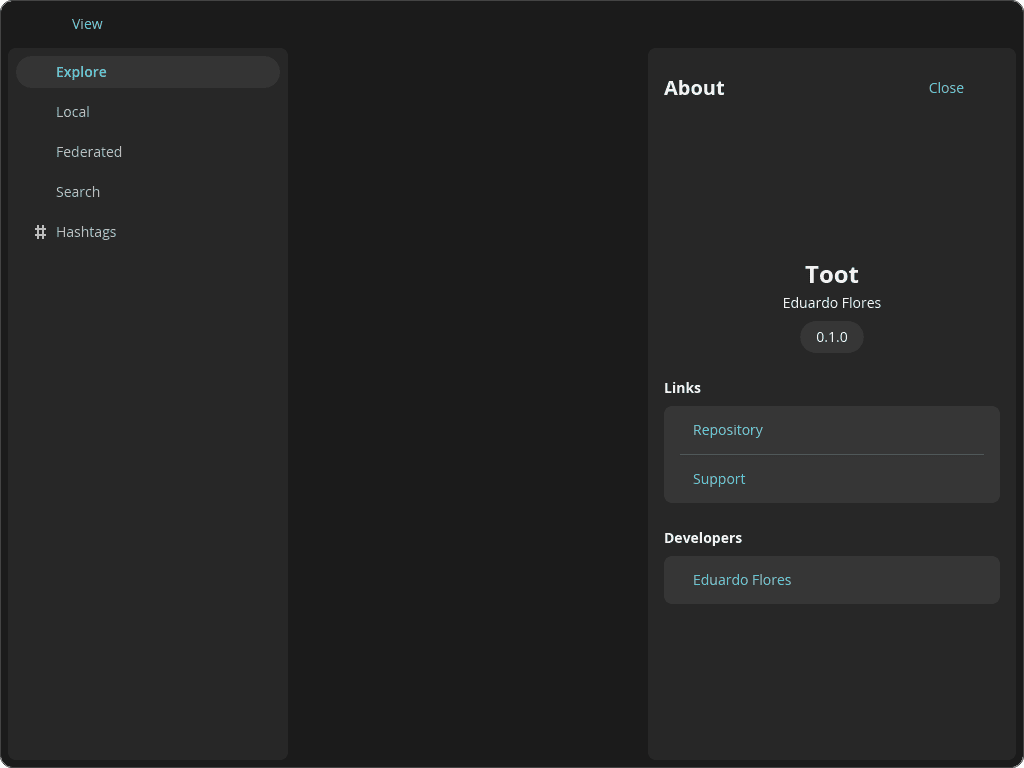The width and height of the screenshot is (1024, 768).
Task: Select Explore in the sidebar
Action: pos(148,72)
